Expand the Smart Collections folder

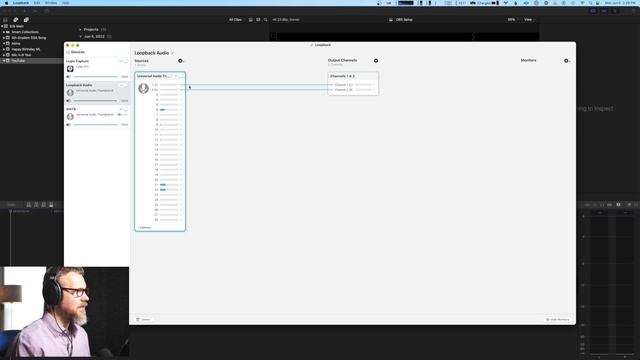4,32
